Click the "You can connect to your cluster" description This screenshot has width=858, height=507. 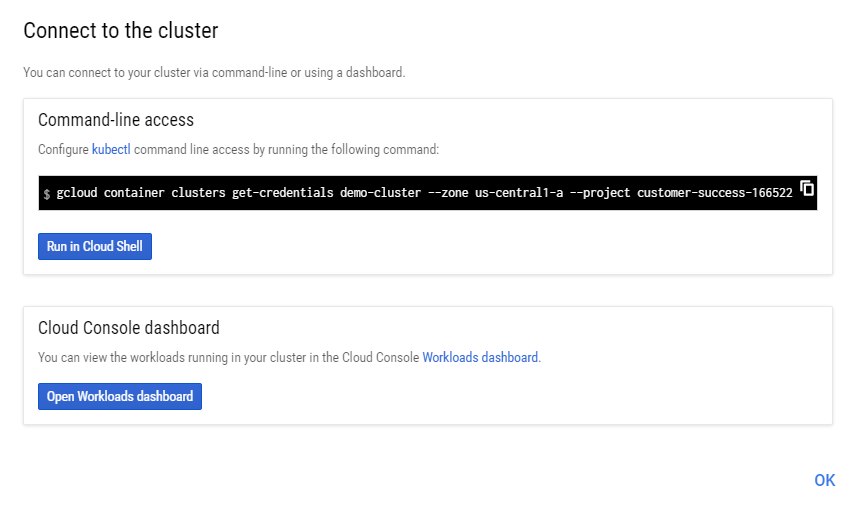click(214, 73)
